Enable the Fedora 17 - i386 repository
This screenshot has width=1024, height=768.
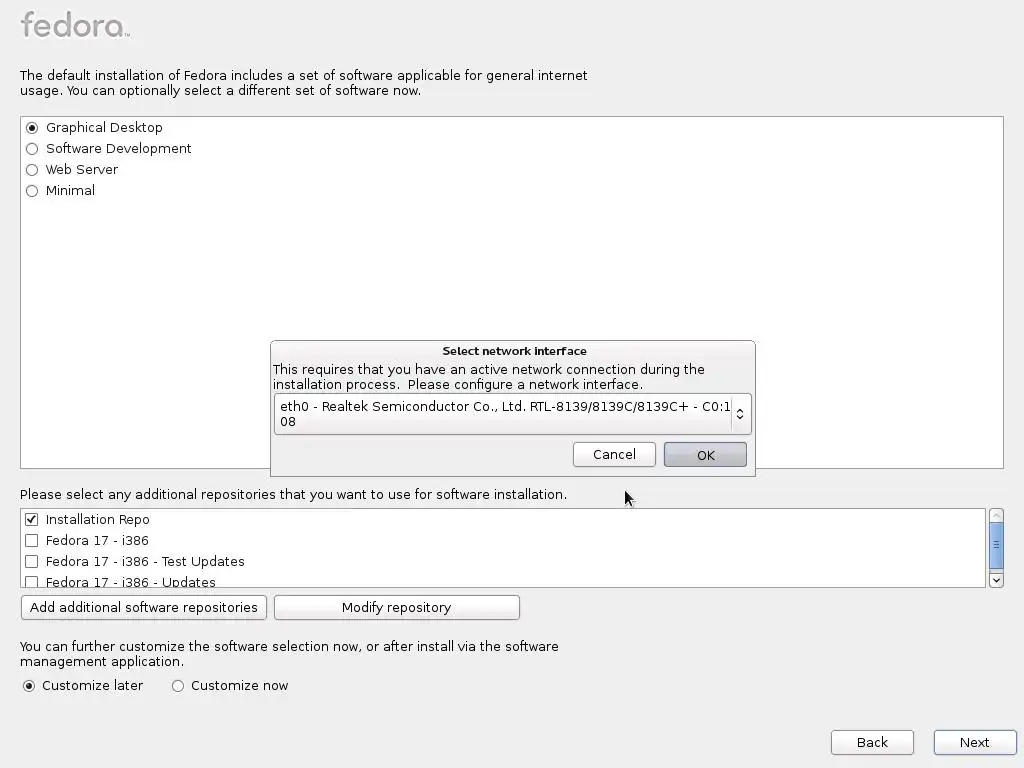point(31,540)
